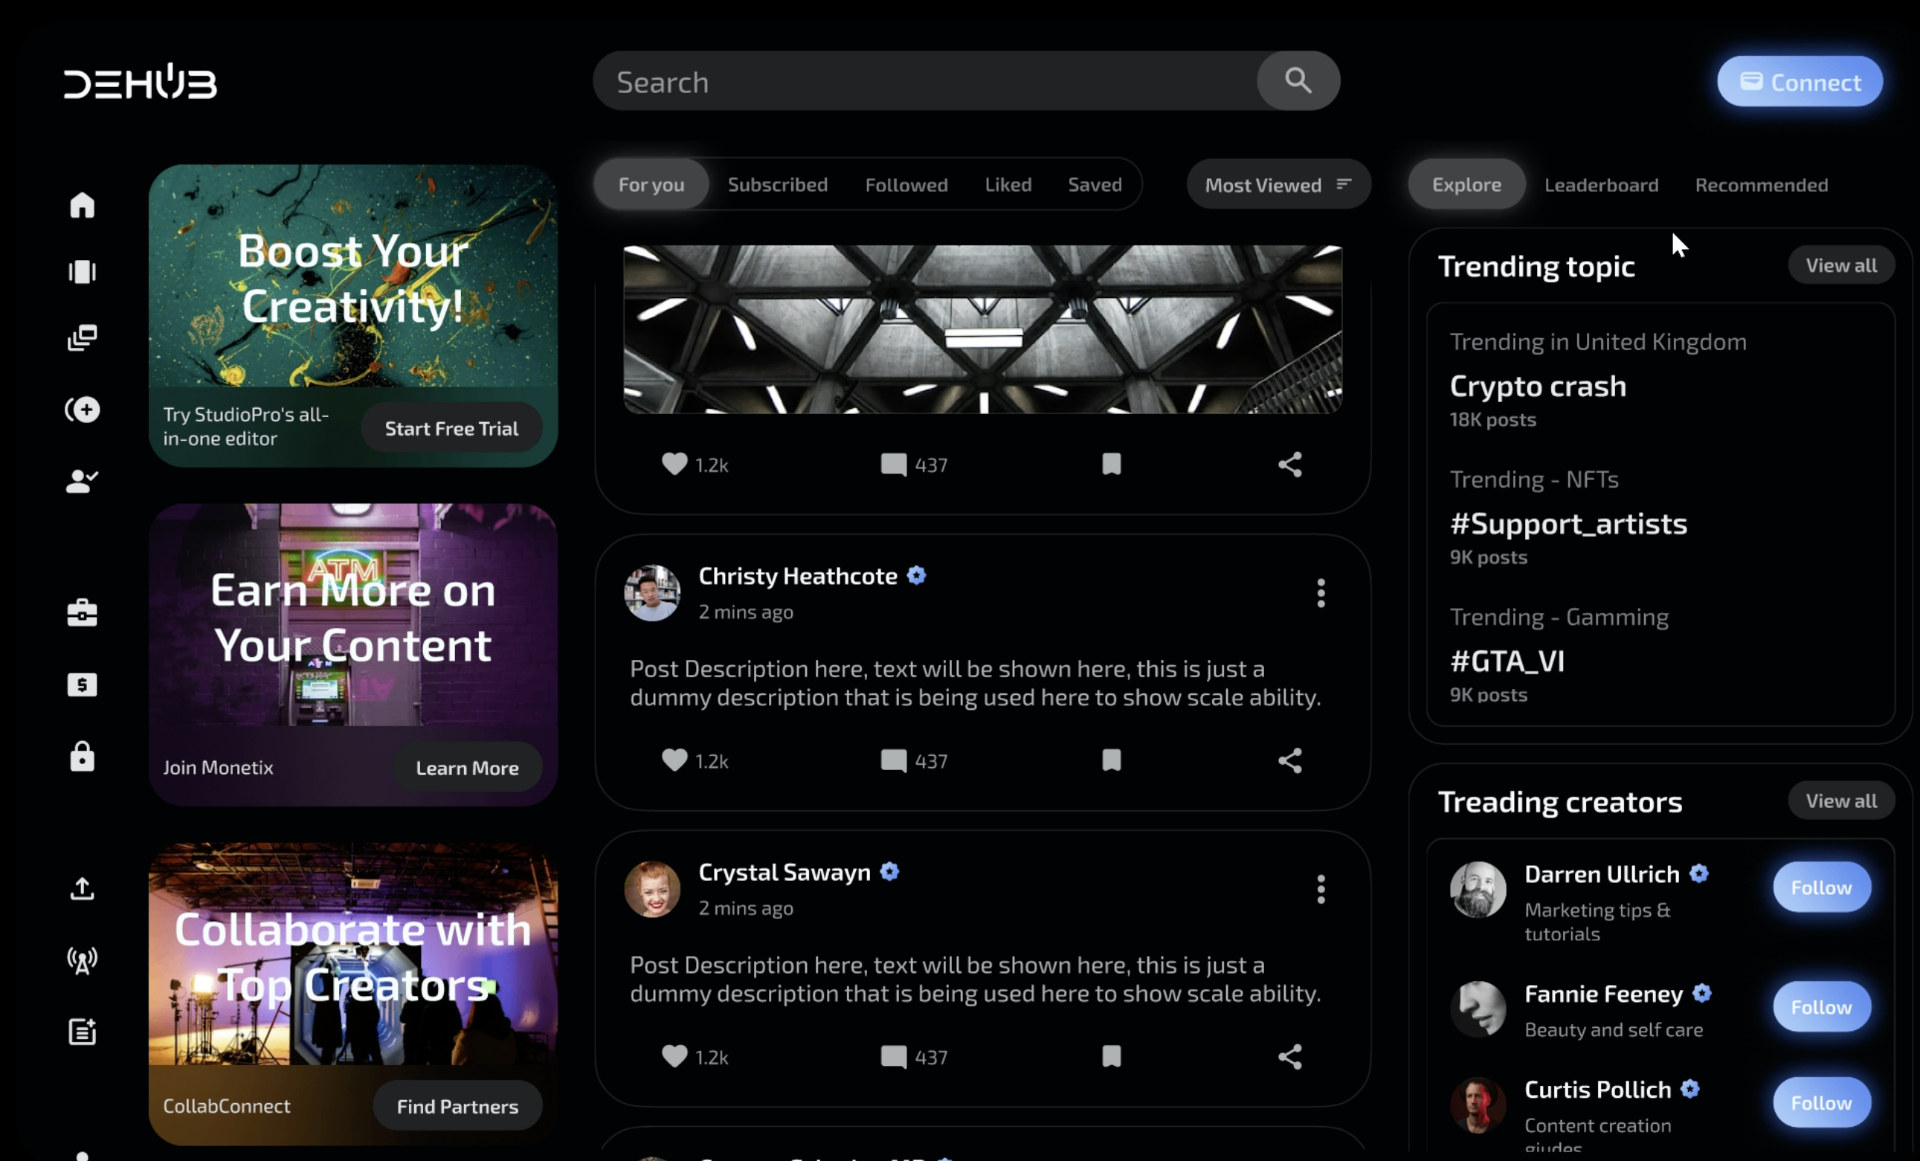Viewport: 1920px width, 1161px height.
Task: Open Crystal Sawayn's profile avatar
Action: [652, 889]
